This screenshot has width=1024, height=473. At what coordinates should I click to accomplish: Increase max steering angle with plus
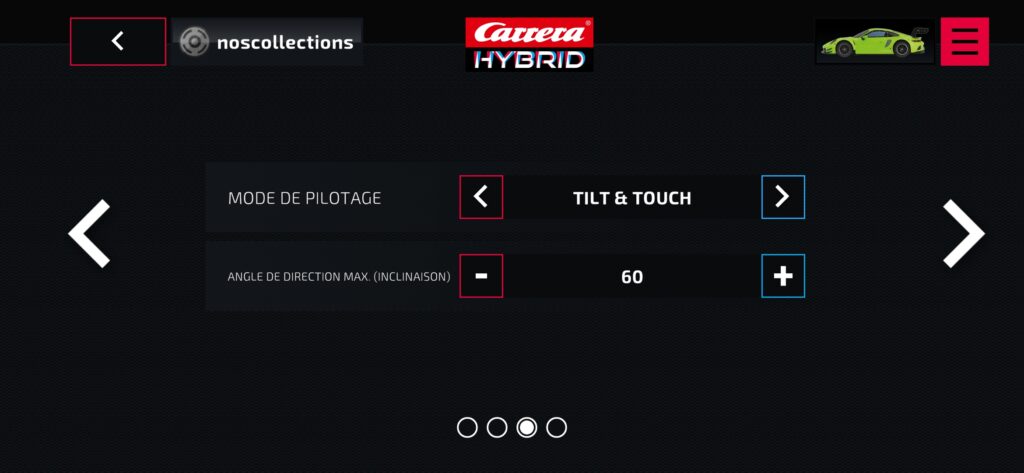(782, 276)
